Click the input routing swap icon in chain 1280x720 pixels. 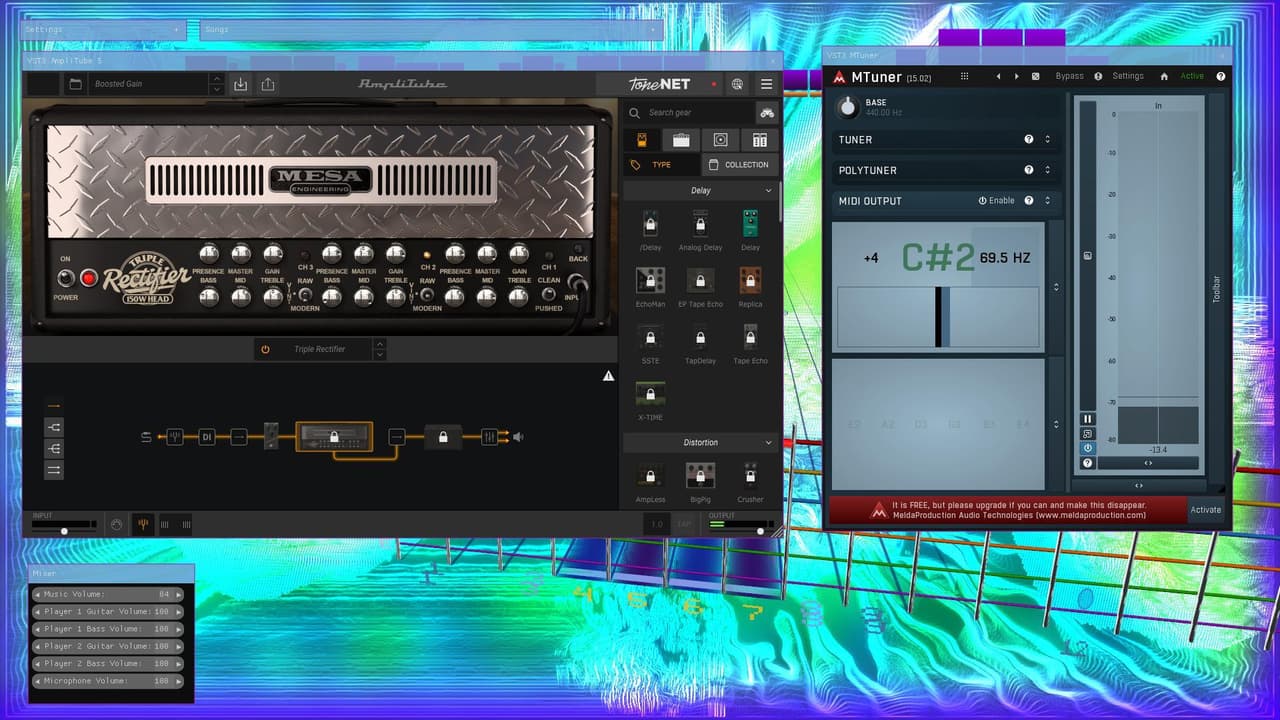click(x=147, y=437)
